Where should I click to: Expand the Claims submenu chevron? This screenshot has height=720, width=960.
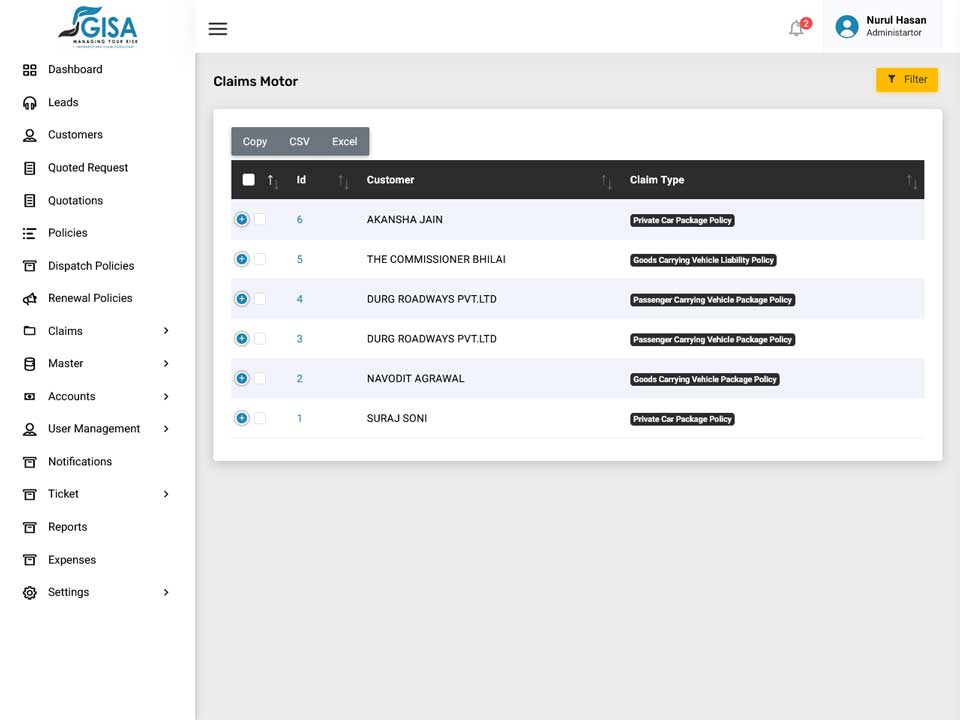[166, 331]
